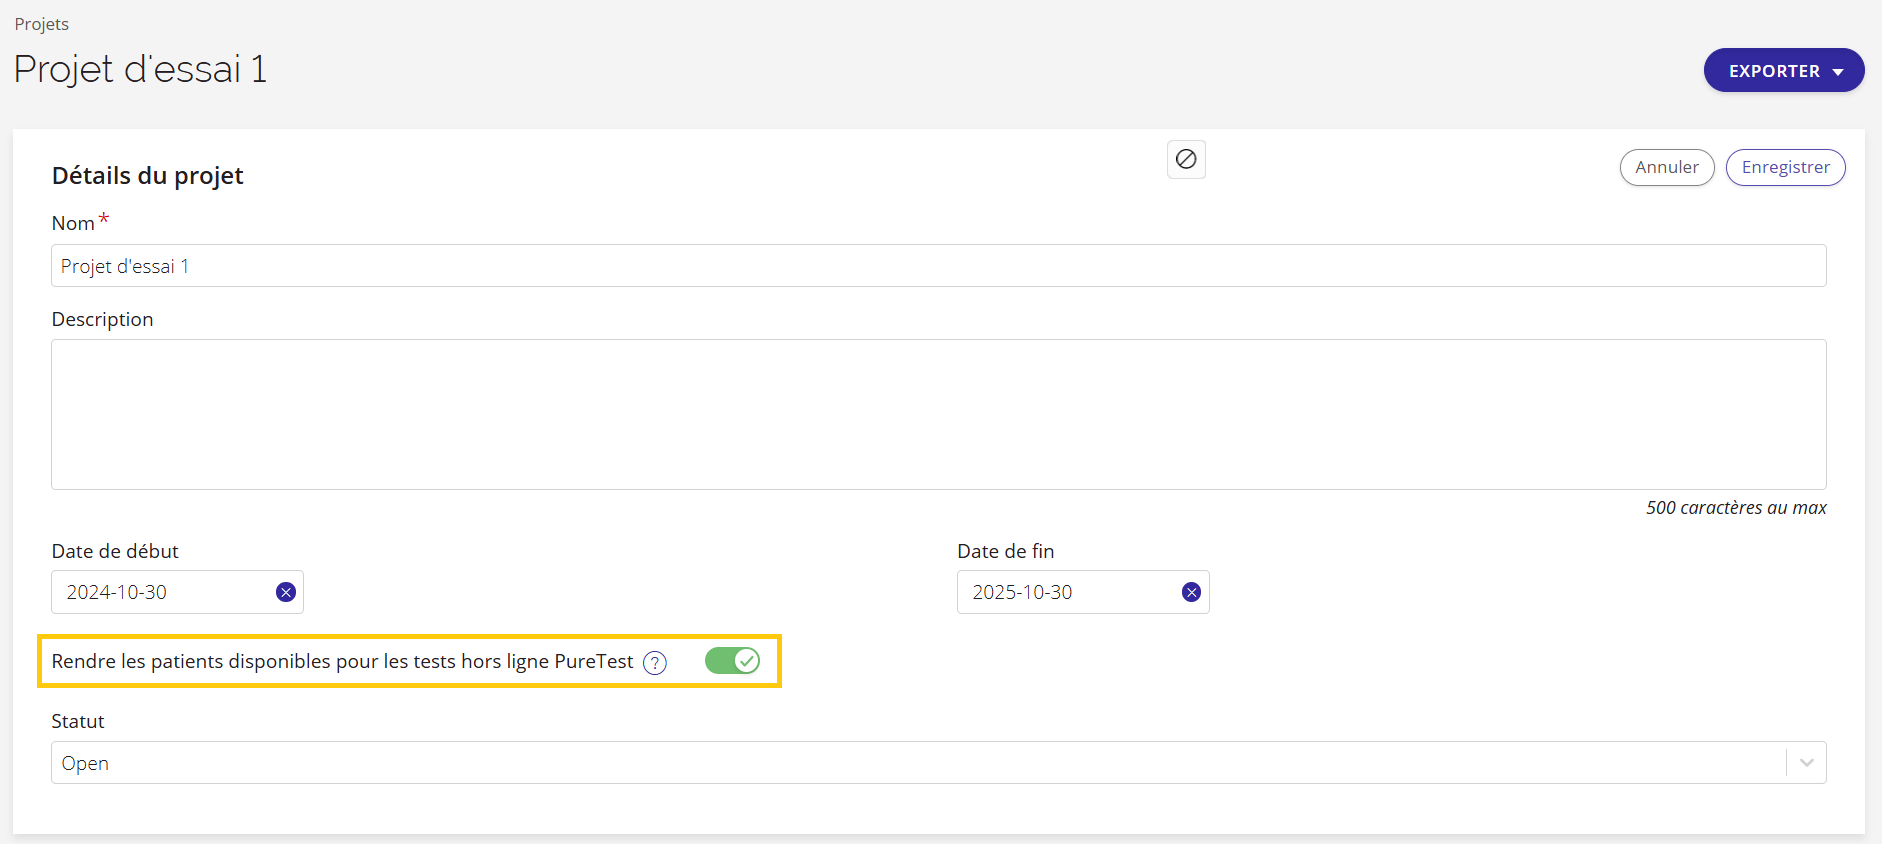Image resolution: width=1882 pixels, height=844 pixels.
Task: Clear the end date 2025-10-30
Action: 1191,592
